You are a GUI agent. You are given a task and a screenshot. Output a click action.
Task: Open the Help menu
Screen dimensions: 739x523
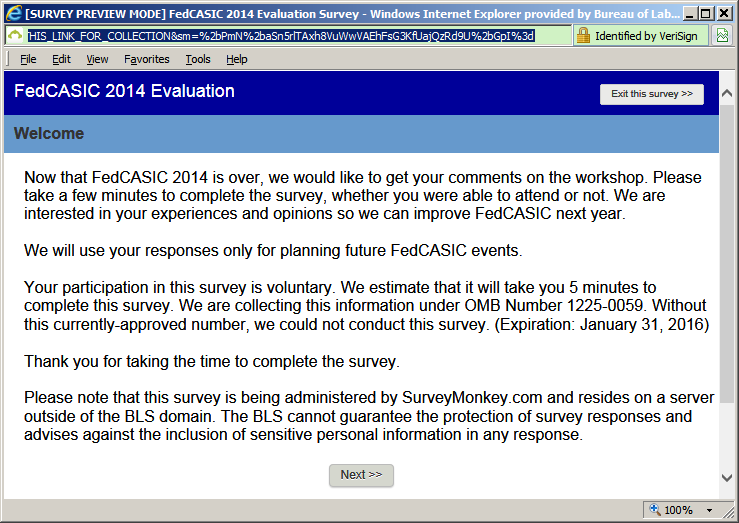237,59
